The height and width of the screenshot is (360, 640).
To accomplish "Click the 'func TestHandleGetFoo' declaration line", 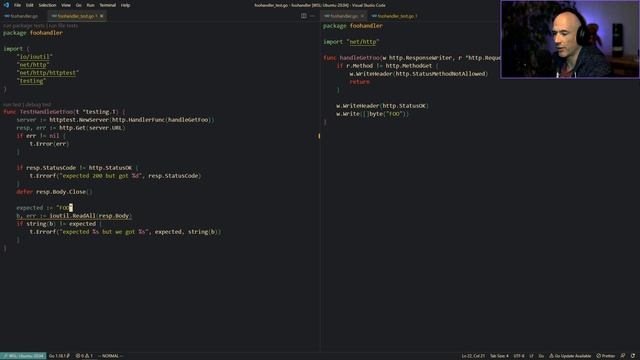I will pyautogui.click(x=64, y=112).
